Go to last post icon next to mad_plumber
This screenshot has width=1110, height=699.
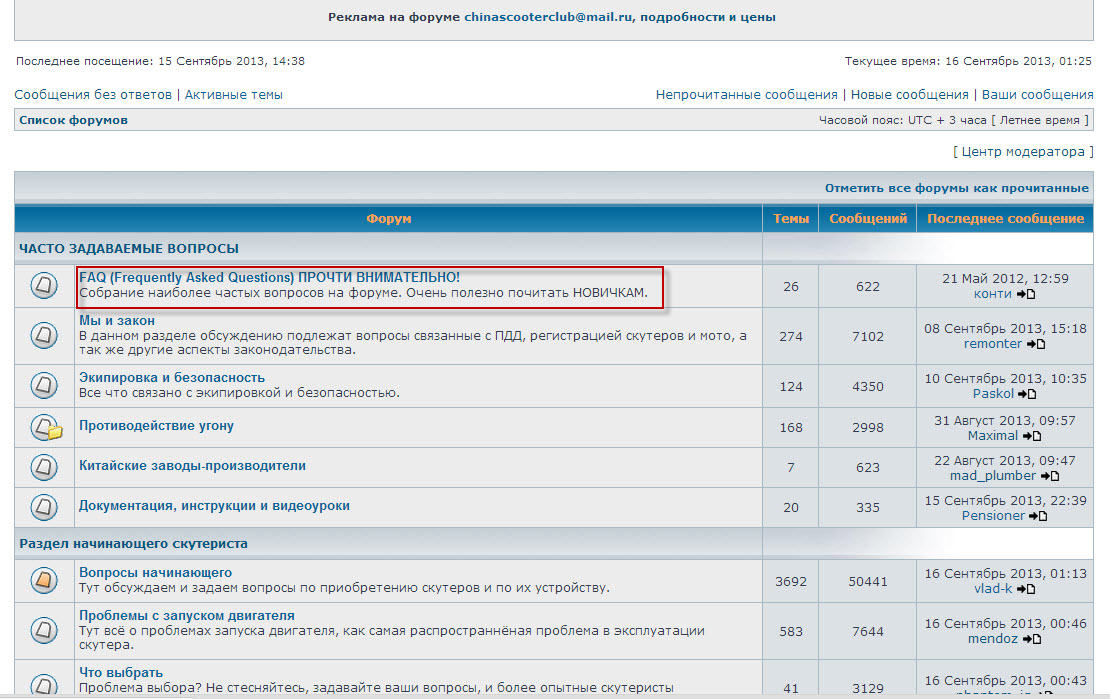[1050, 476]
